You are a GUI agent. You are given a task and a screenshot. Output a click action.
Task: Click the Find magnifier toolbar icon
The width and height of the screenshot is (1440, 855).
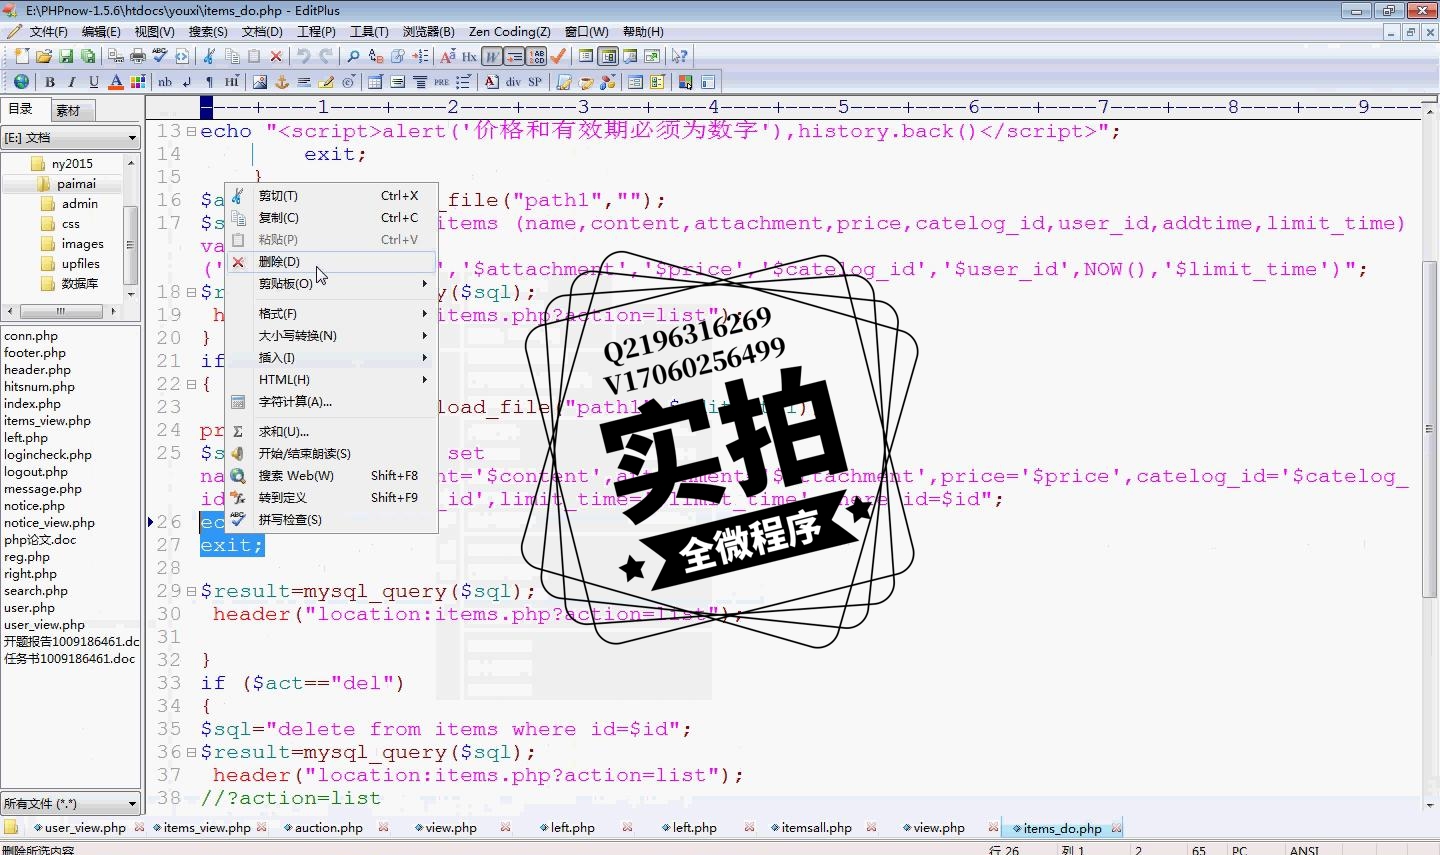(x=353, y=56)
